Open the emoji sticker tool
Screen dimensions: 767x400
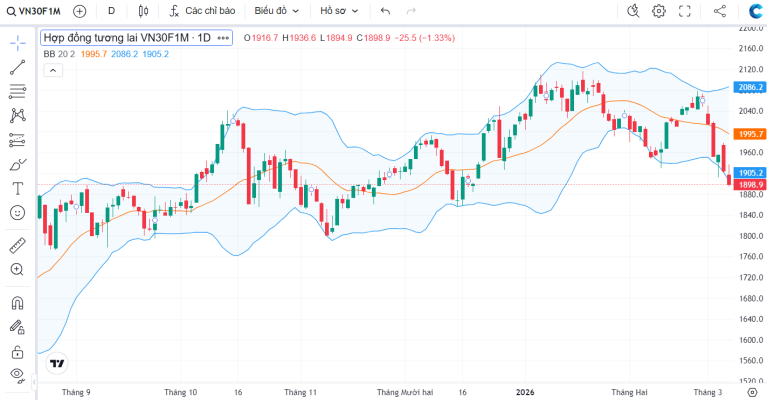(18, 213)
